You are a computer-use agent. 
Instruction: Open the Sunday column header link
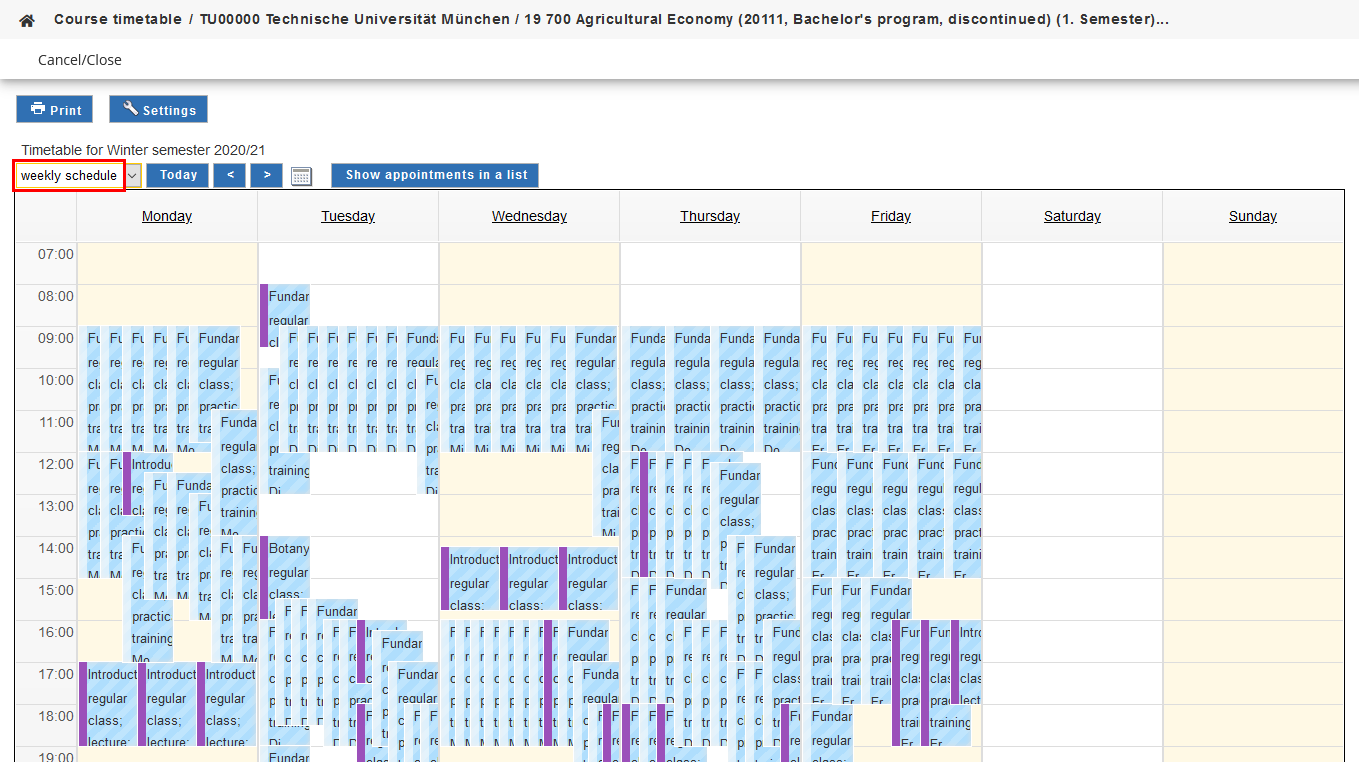coord(1253,216)
